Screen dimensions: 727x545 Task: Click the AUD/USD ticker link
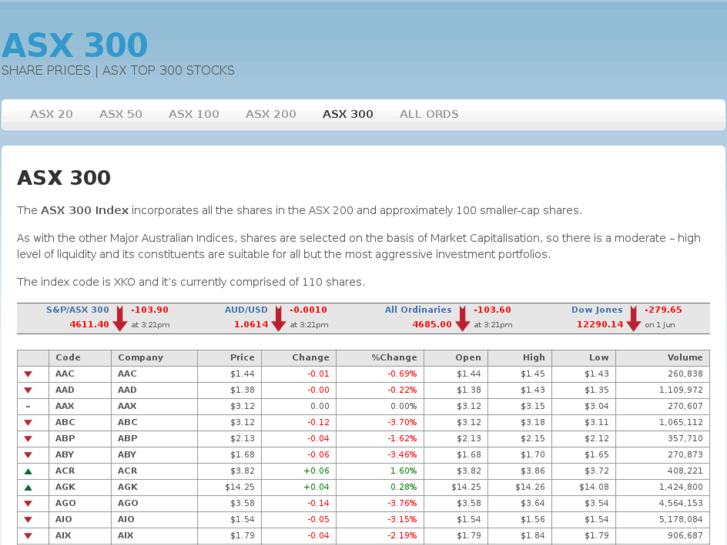click(x=246, y=309)
